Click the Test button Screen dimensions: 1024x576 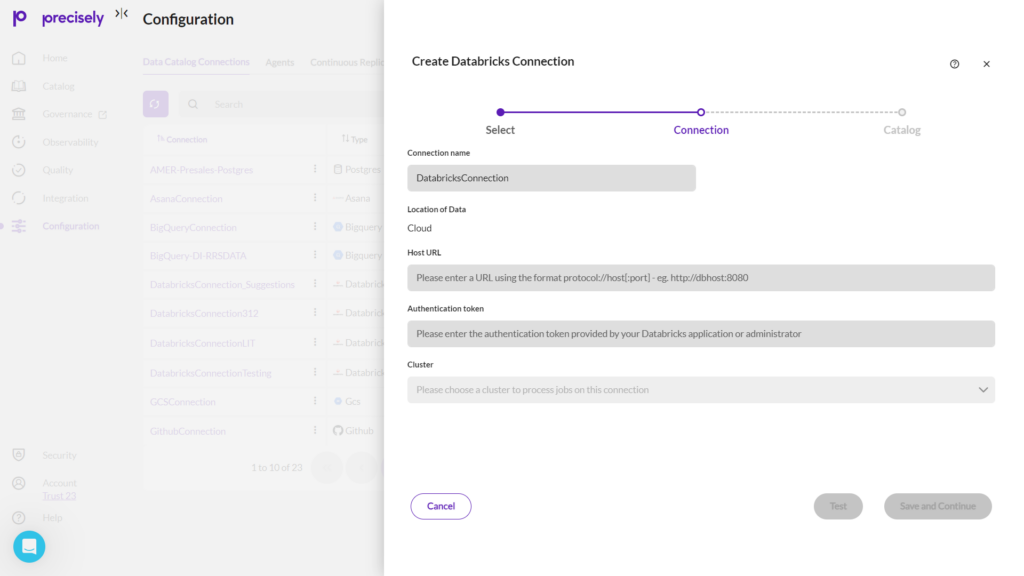tap(838, 506)
